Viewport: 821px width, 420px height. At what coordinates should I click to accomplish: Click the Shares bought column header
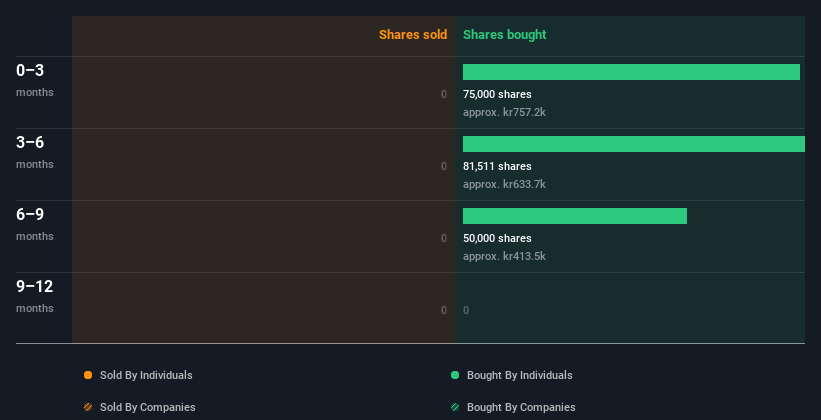(x=505, y=35)
